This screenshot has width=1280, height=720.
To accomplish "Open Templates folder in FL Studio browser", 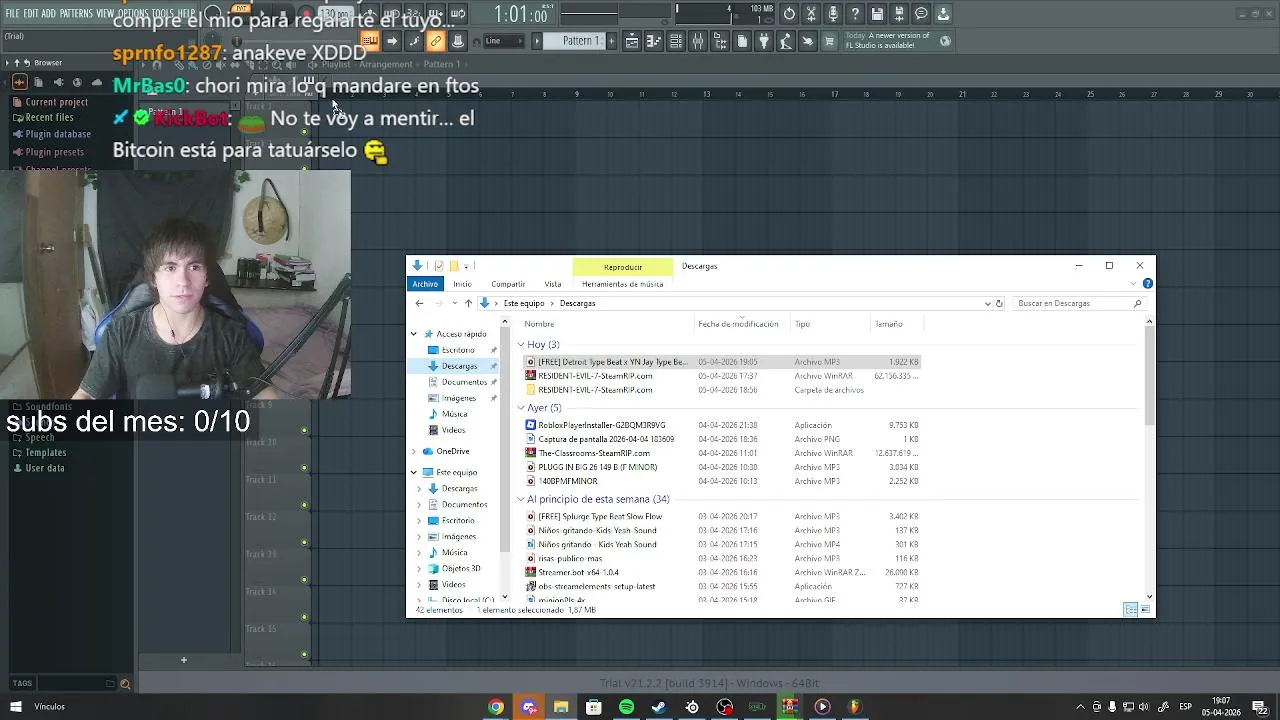I will click(39, 453).
